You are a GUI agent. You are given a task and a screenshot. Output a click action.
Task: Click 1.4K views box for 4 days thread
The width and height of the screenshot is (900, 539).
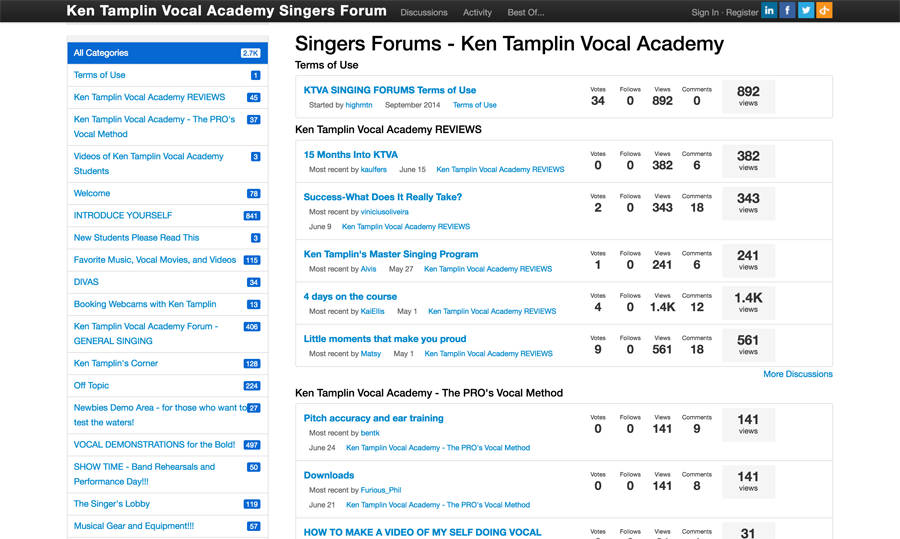748,303
